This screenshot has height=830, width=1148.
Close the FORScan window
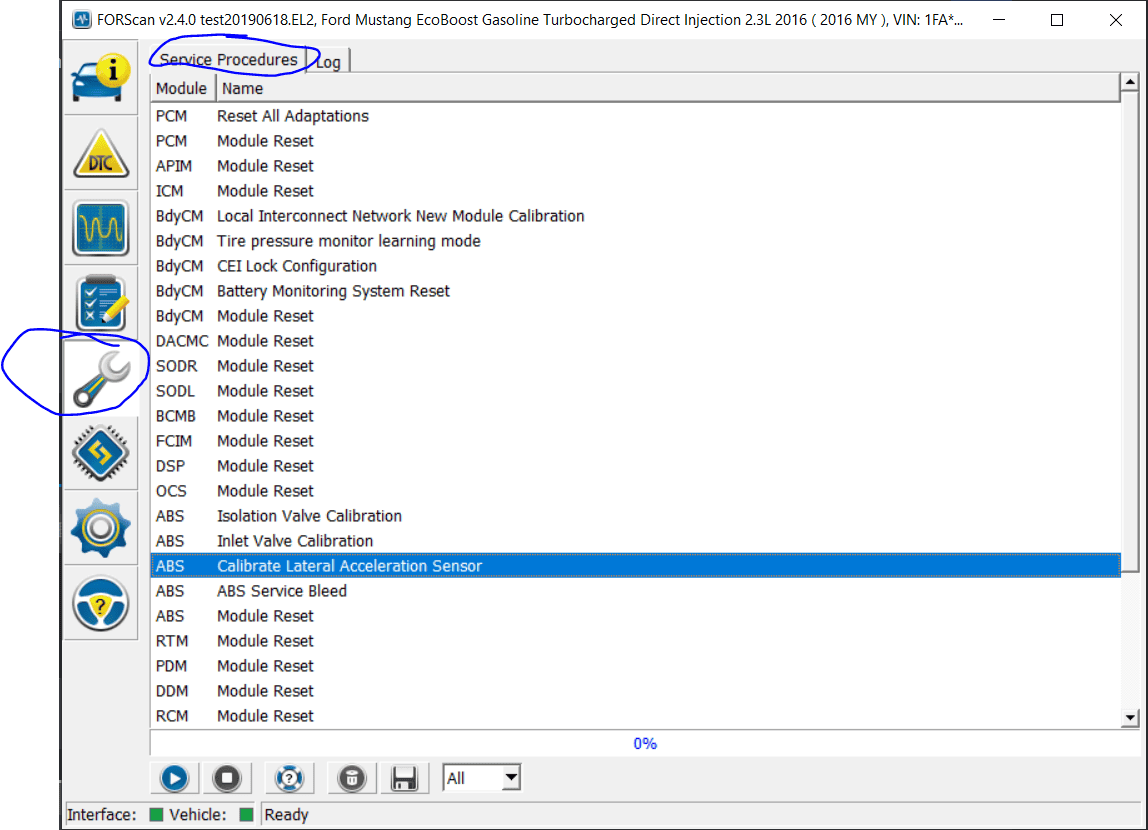(1115, 20)
